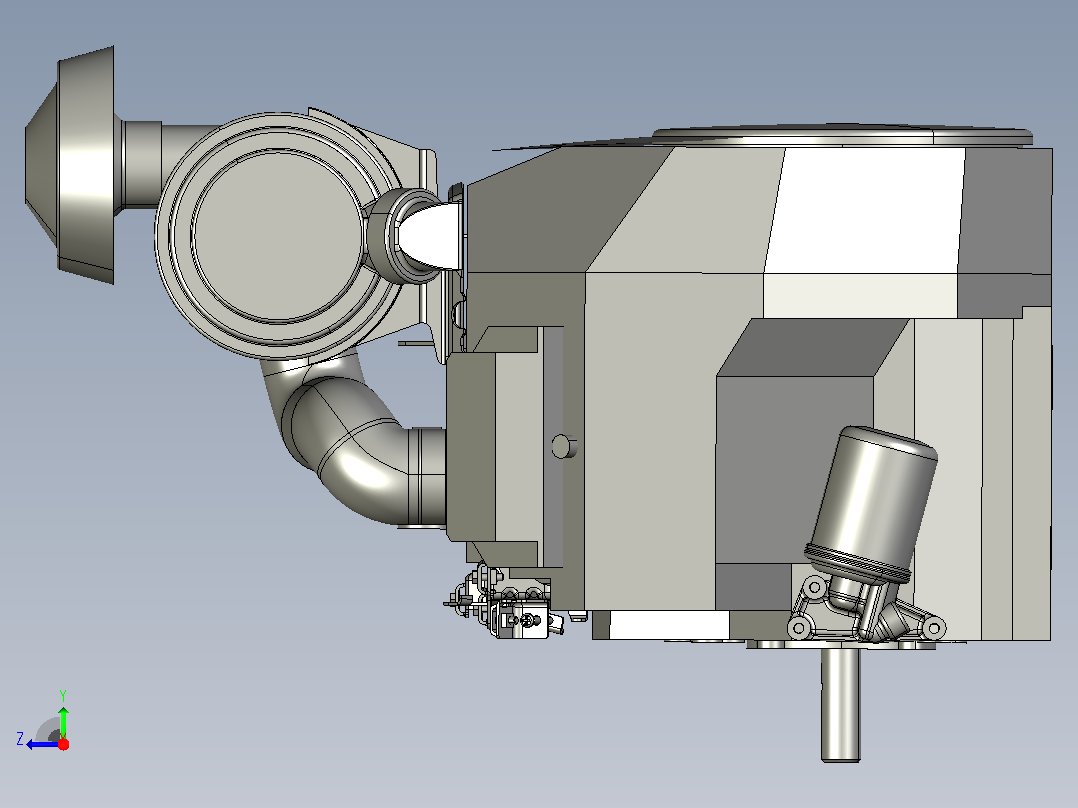Select the flat disc cover on top of the engine

point(842,137)
